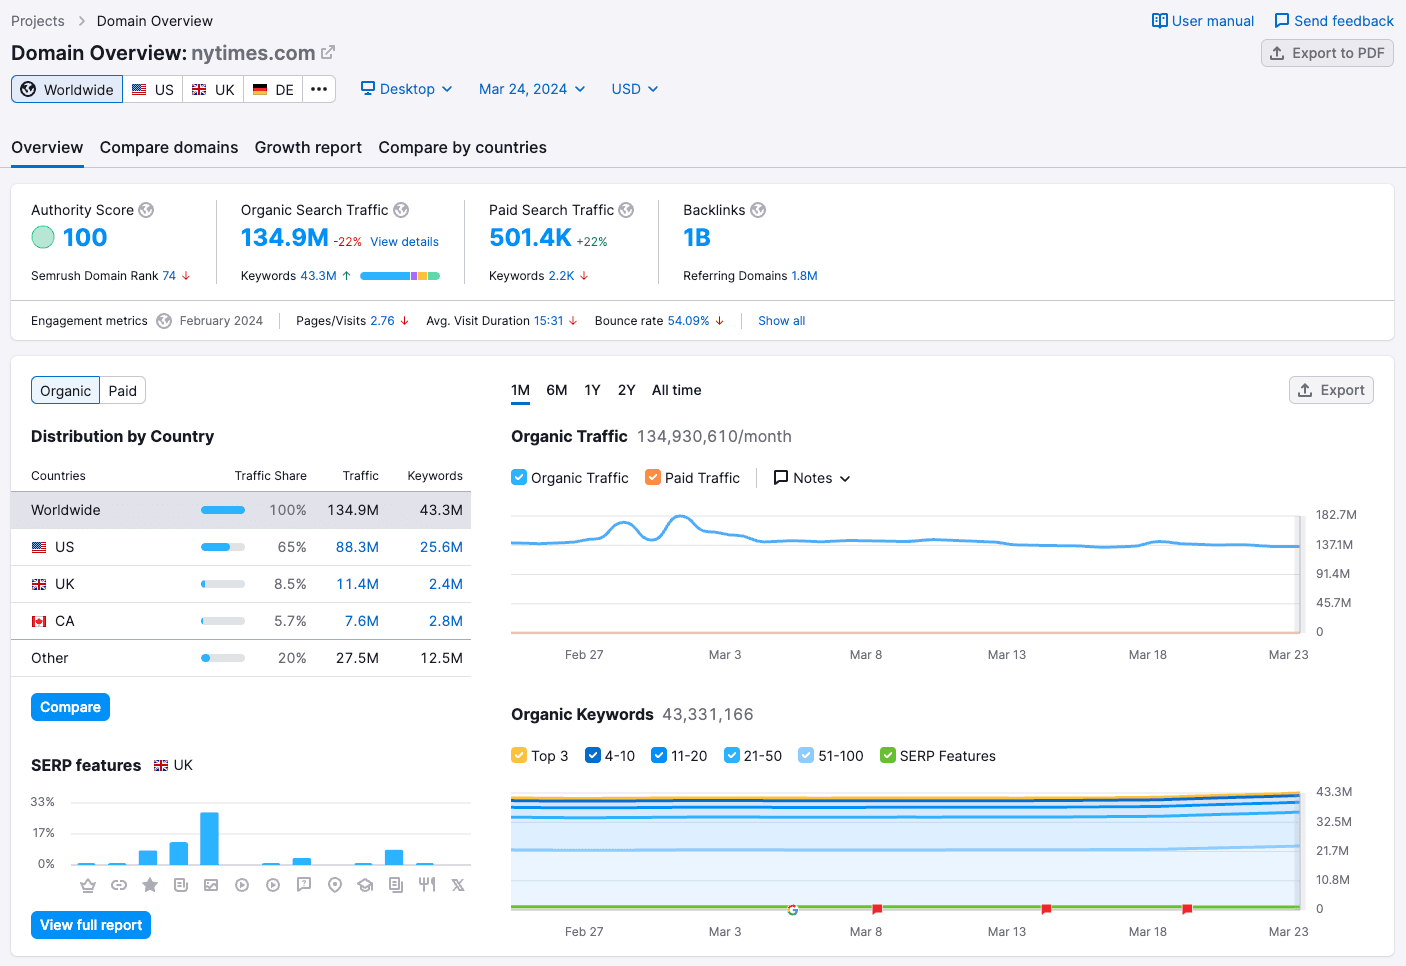Open the Growth report tab
The height and width of the screenshot is (966, 1406).
tap(308, 147)
